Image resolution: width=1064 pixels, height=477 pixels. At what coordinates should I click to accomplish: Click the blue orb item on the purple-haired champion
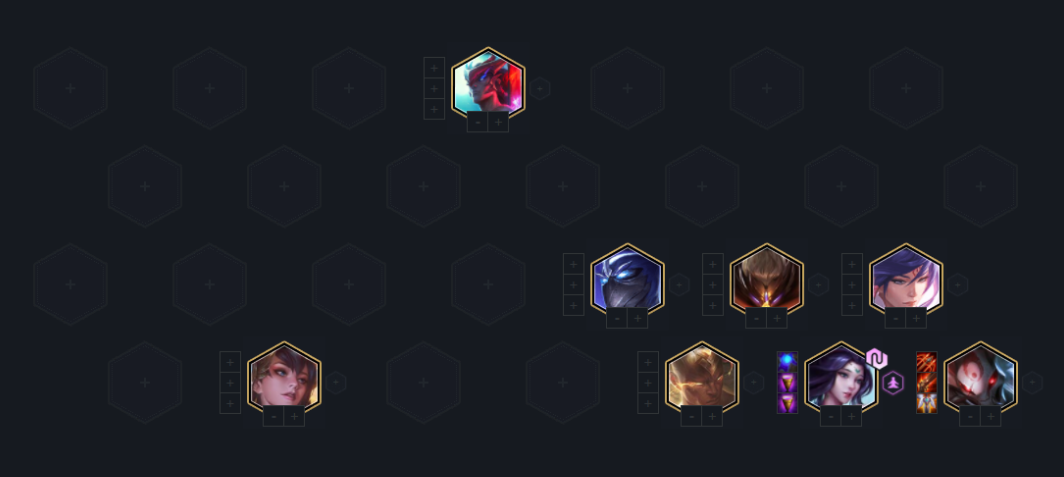tap(787, 362)
